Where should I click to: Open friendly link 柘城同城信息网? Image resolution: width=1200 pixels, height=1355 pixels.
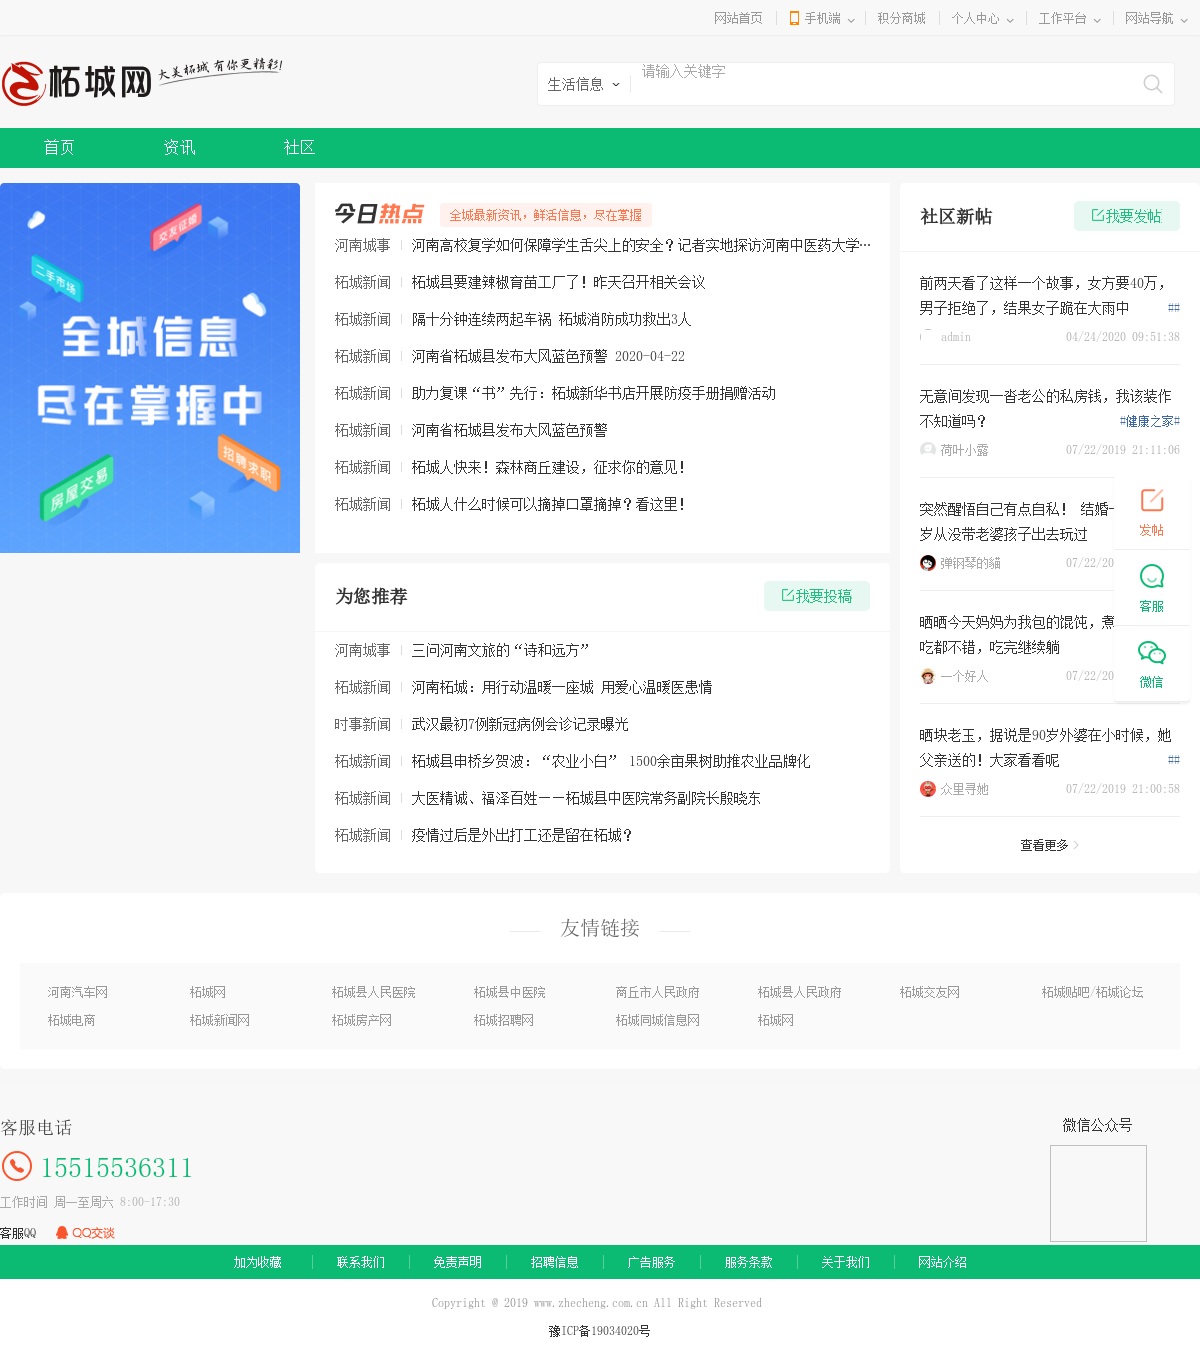[x=657, y=1020]
